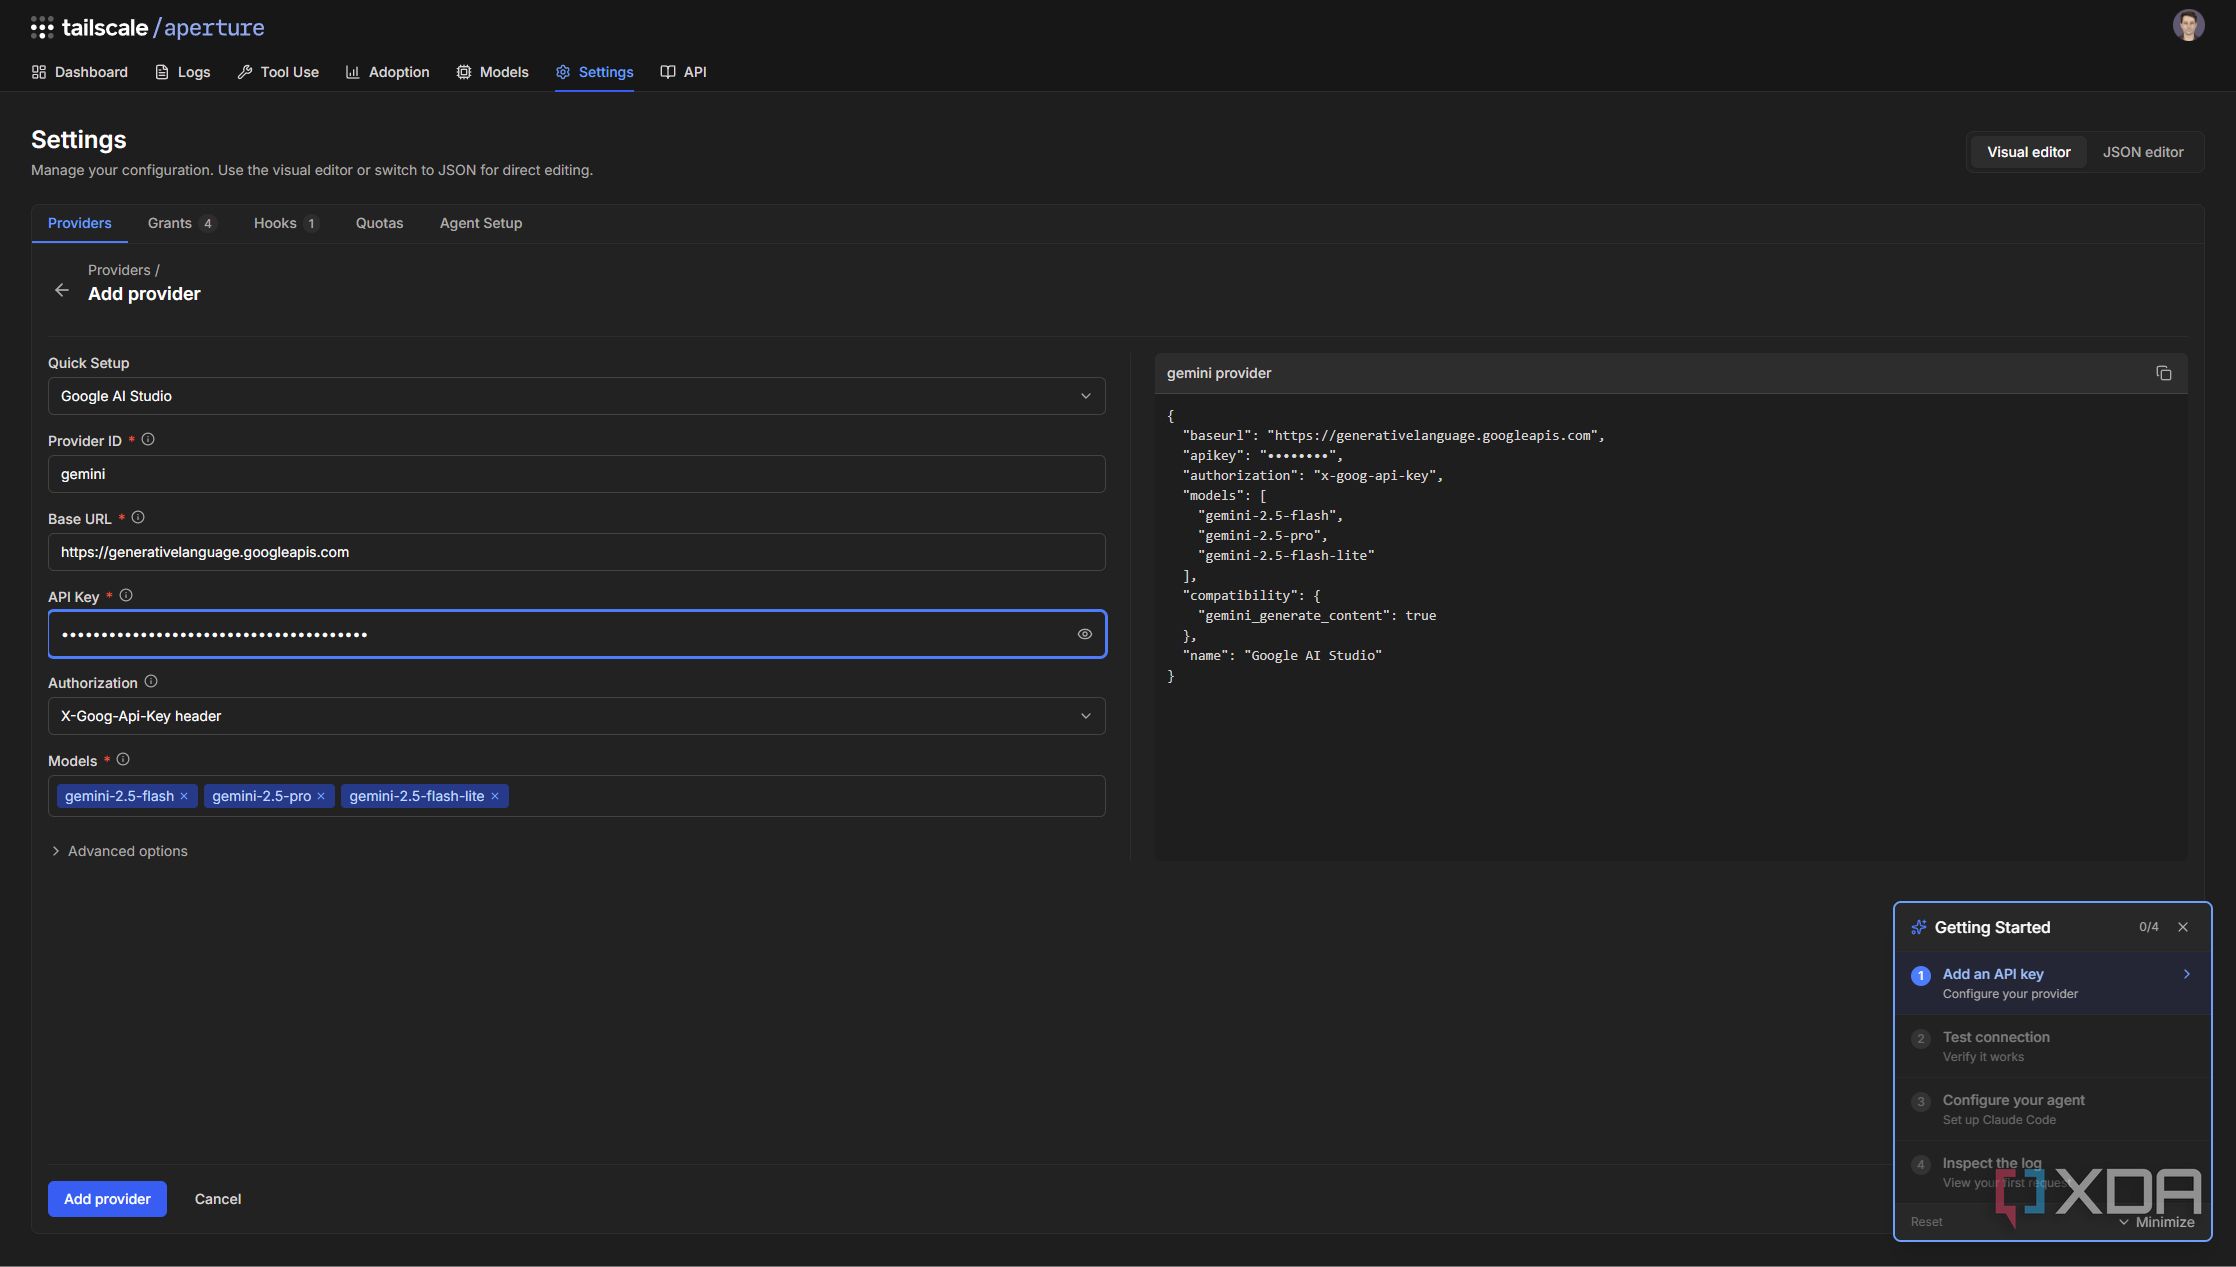Select the Test connection step
The width and height of the screenshot is (2236, 1267).
2052,1046
